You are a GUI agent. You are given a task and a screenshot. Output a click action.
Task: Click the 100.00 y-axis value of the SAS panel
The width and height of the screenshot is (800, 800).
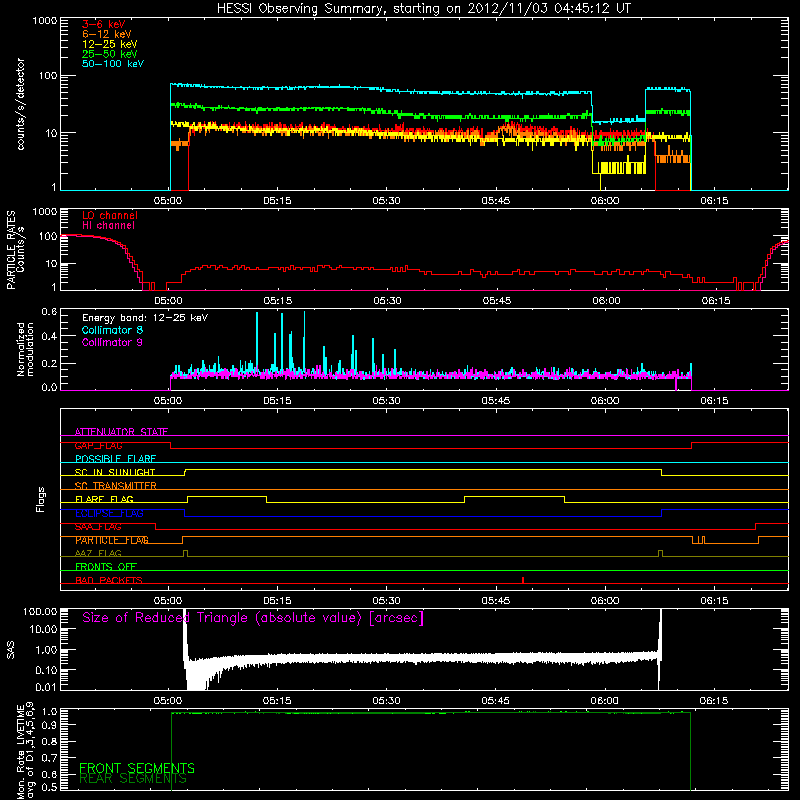tap(40, 611)
